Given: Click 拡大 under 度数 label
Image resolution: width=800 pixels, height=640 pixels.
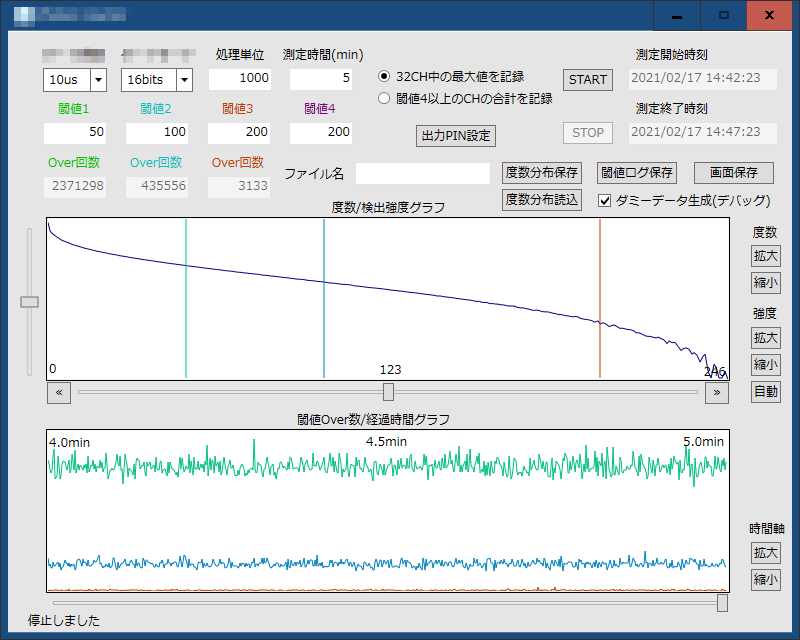Looking at the screenshot, I should (x=765, y=255).
